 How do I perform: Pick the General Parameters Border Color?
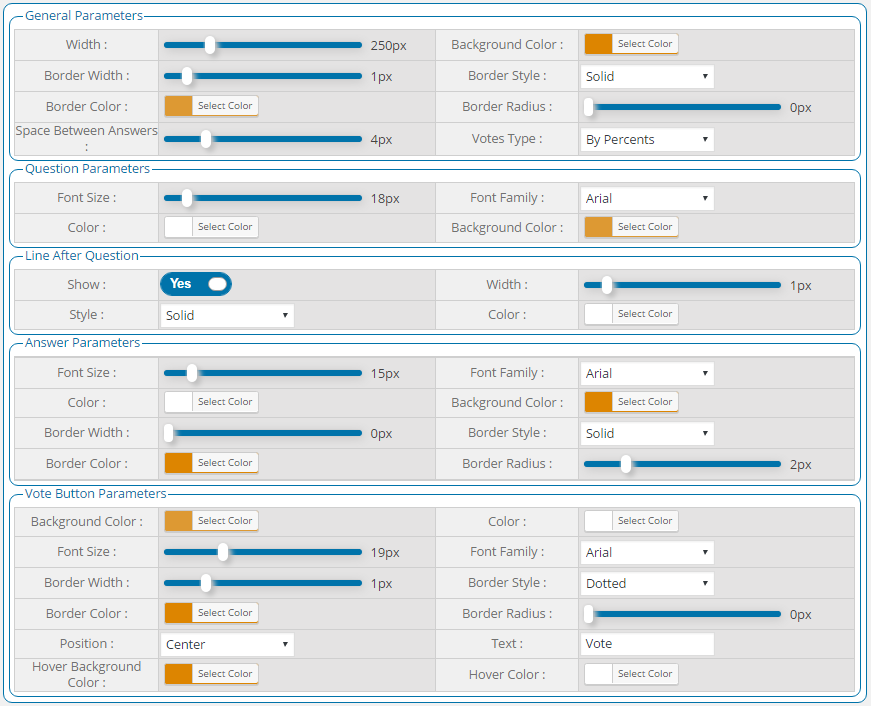(x=211, y=106)
